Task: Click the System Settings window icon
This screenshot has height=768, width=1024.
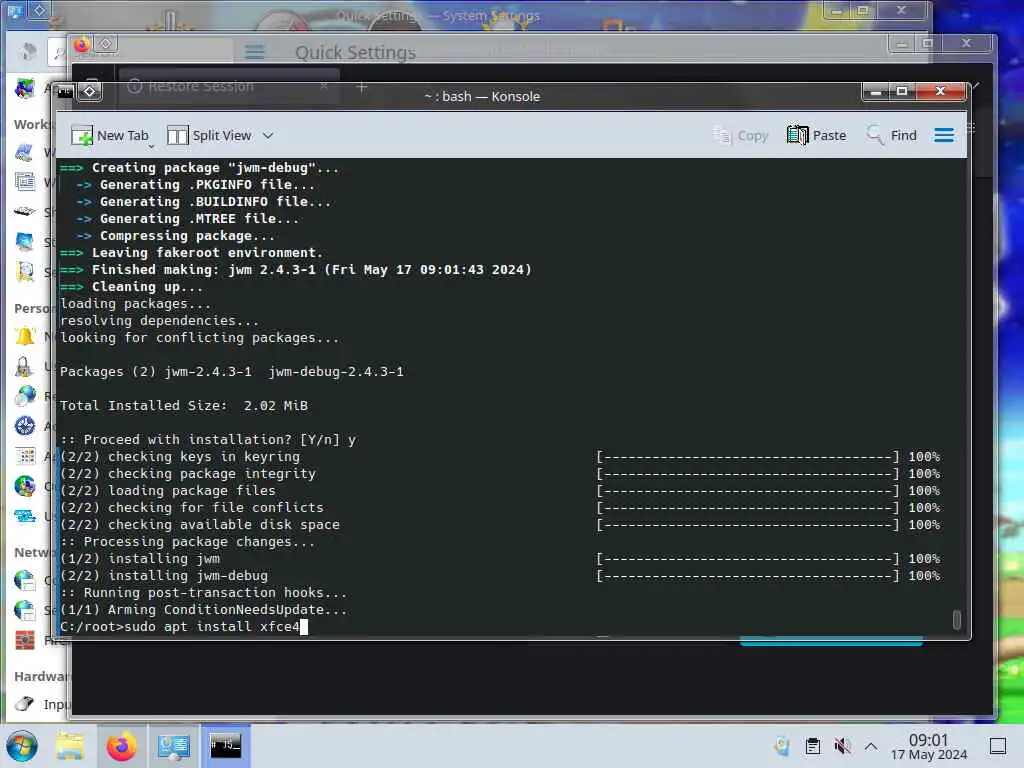Action: coord(14,10)
